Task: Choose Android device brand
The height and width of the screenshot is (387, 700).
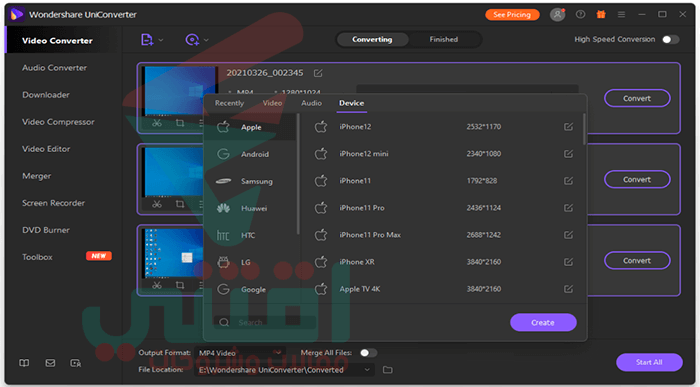Action: click(250, 154)
